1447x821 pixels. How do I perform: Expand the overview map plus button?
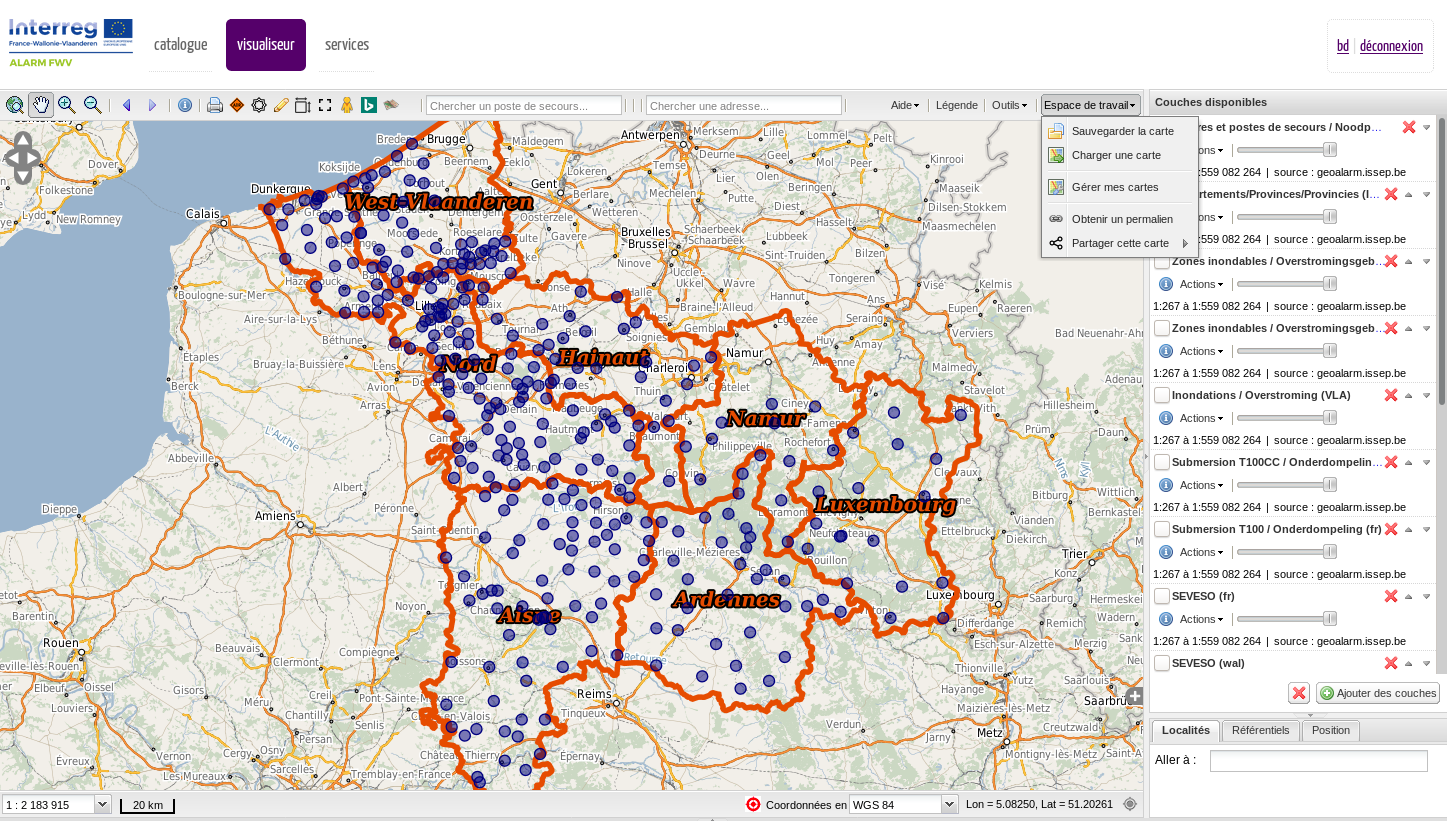[1134, 695]
